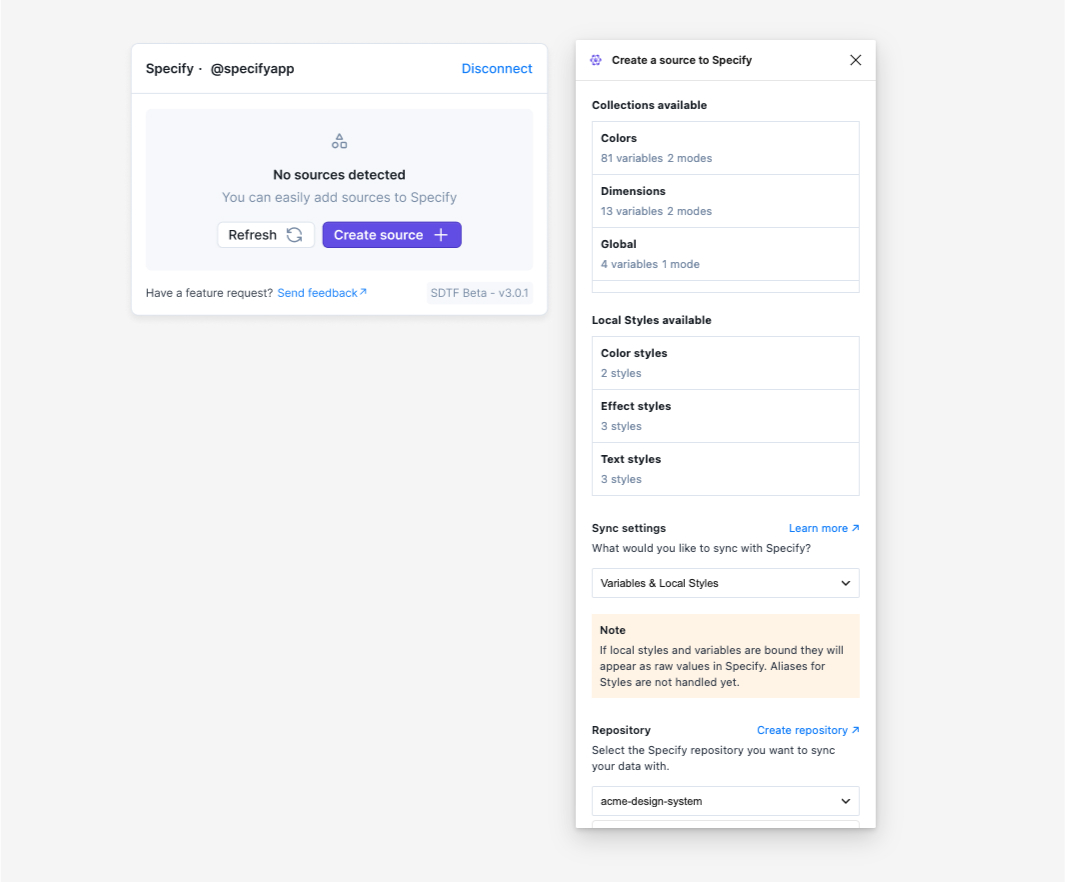Click the arrow icon next to Learn more

(x=855, y=528)
